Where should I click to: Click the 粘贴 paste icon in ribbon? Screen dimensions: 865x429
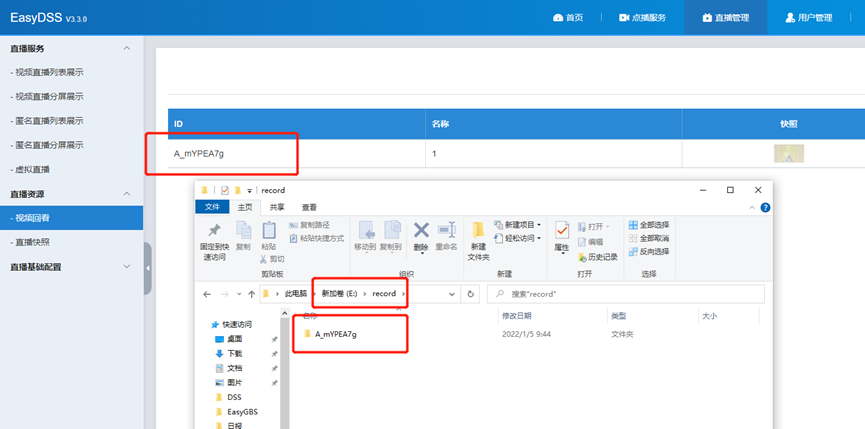[x=269, y=230]
